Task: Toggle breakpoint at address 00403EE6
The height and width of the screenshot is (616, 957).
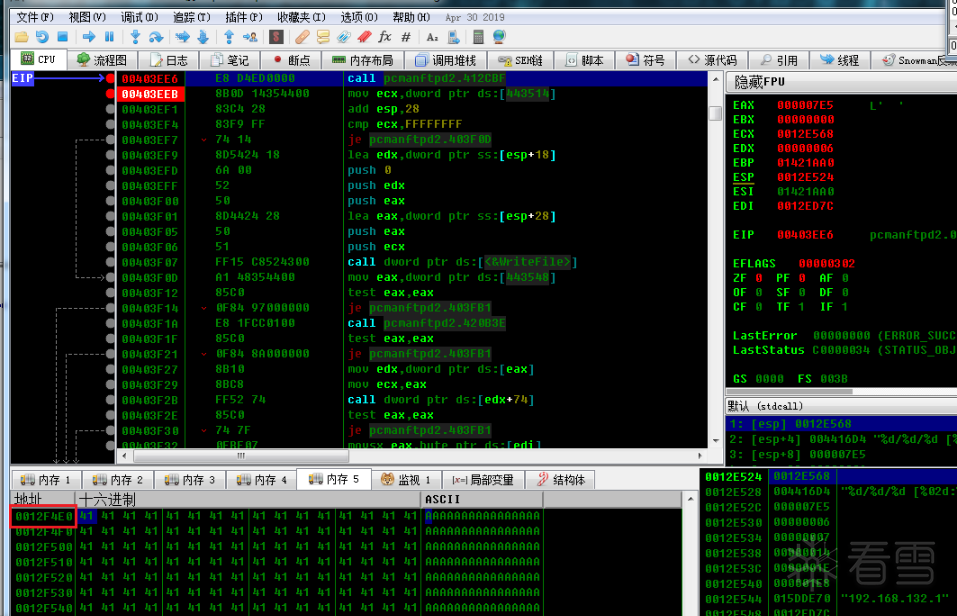Action: coord(110,79)
